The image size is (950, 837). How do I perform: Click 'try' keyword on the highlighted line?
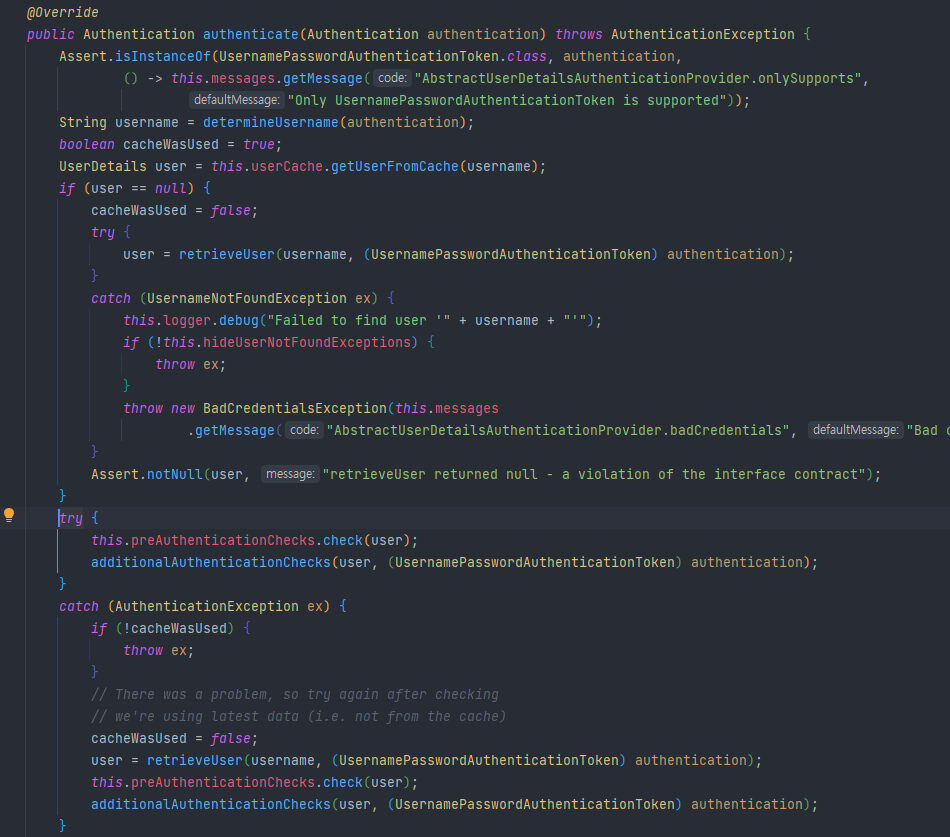pyautogui.click(x=71, y=518)
